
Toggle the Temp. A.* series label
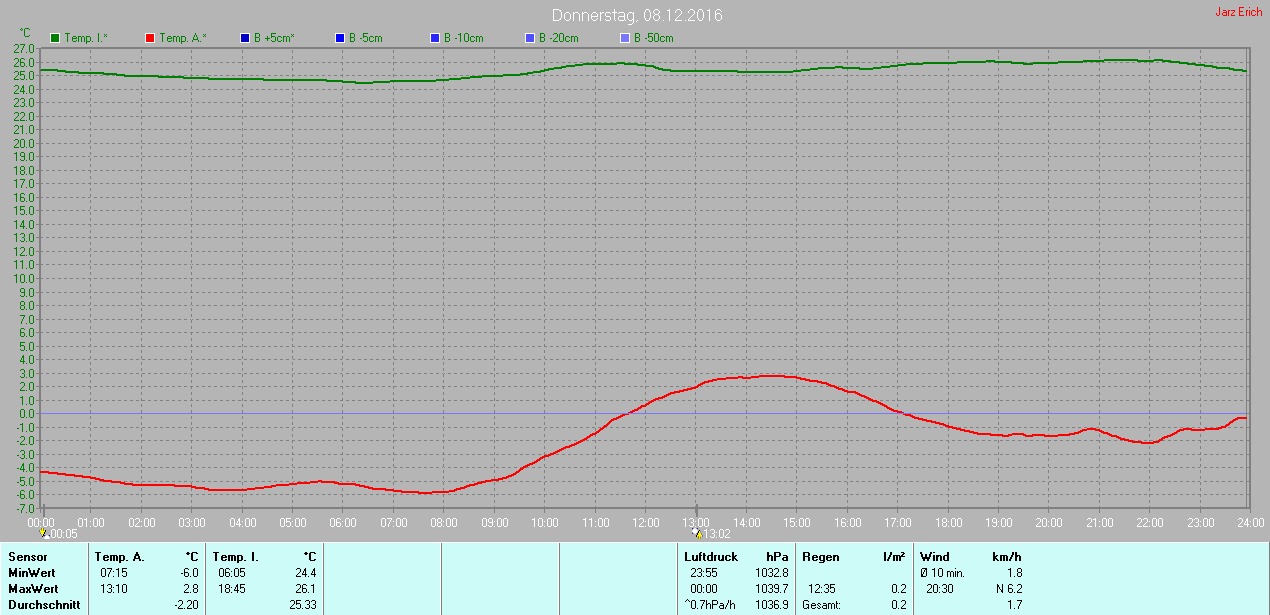[182, 38]
